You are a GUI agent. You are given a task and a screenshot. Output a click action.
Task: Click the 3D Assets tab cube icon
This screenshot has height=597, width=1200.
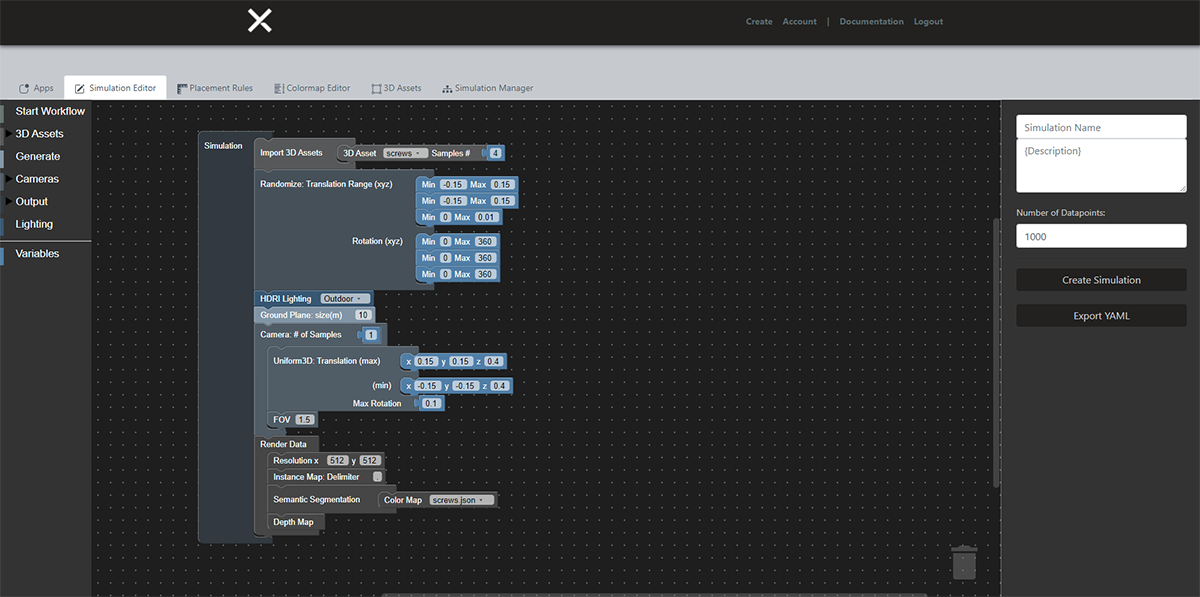[x=376, y=88]
